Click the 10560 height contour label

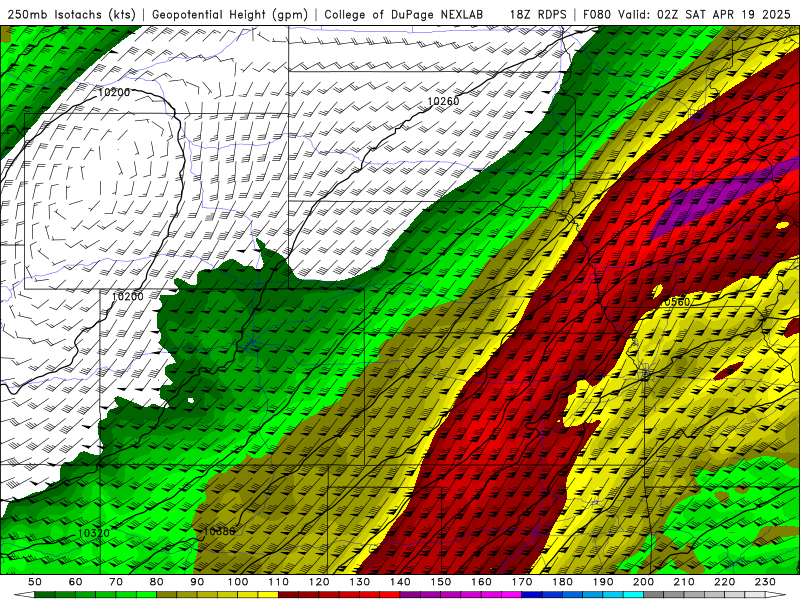point(674,302)
